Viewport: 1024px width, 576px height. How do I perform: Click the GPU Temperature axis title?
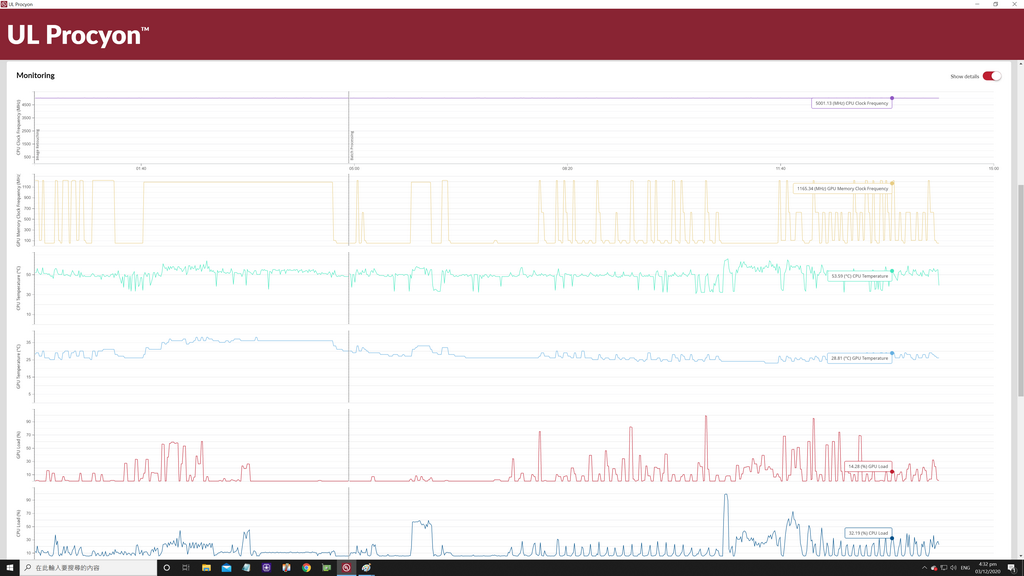coord(19,366)
